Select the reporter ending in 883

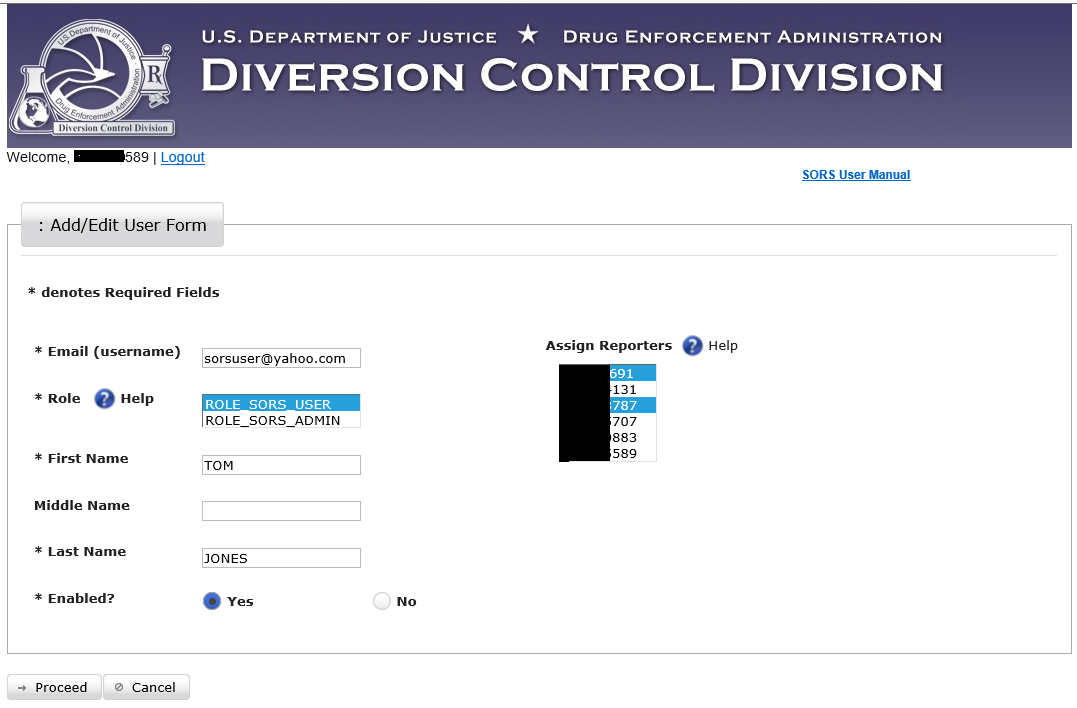607,437
